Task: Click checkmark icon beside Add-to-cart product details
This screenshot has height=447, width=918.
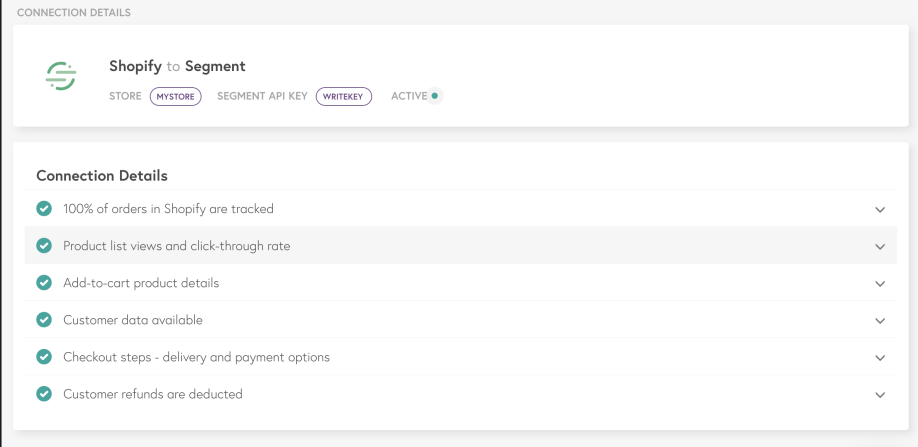Action: point(44,283)
